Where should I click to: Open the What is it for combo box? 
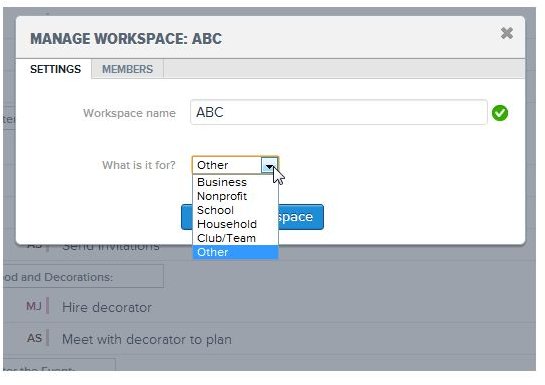coord(235,165)
